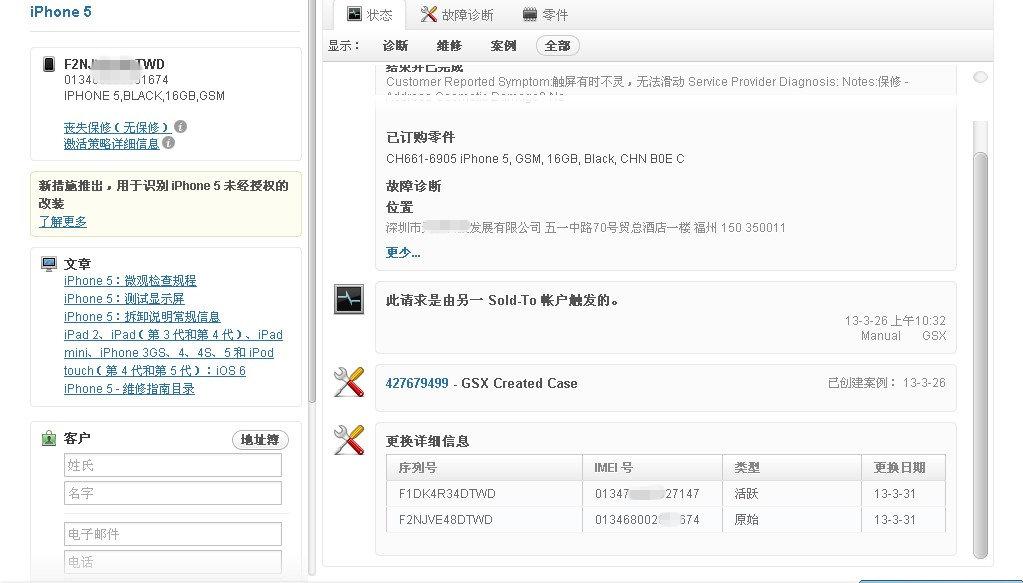Filter display by 维修
Viewport: 1023px width, 583px height.
click(x=449, y=46)
